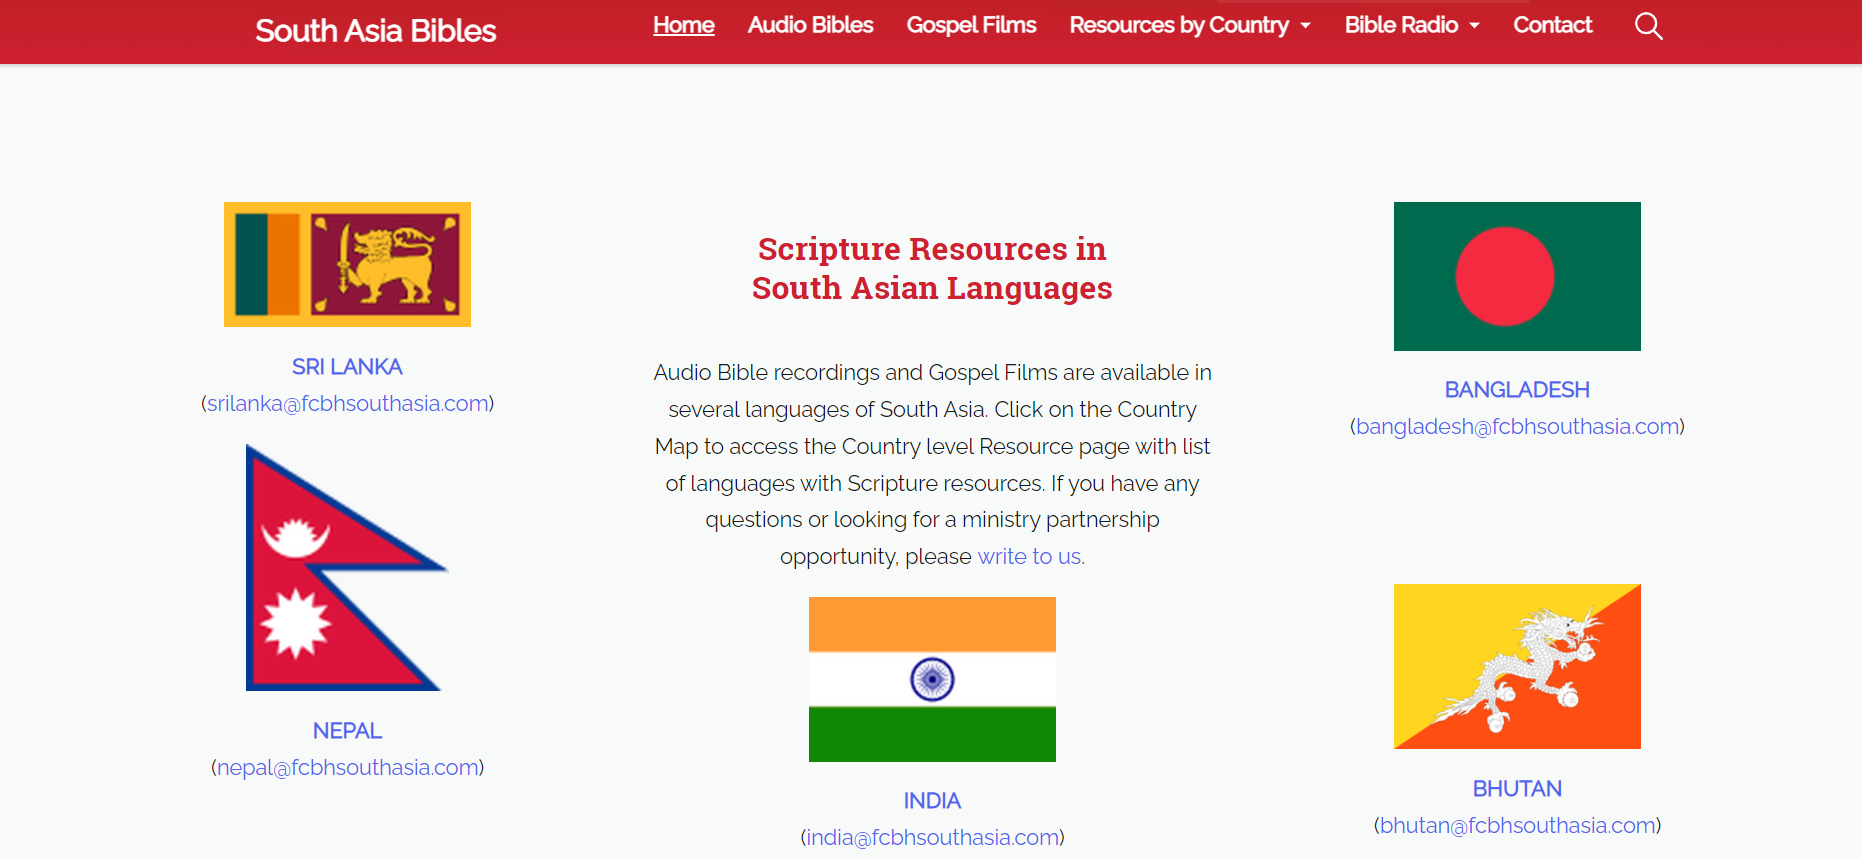Click the Bangladesh flag image

coord(1516,276)
